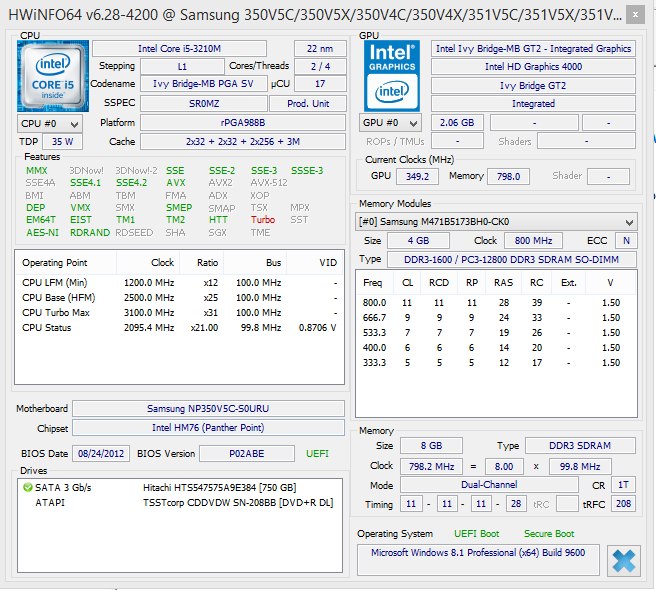656x590 pixels.
Task: Click the 2.06 GB GPU memory field
Action: pos(457,123)
